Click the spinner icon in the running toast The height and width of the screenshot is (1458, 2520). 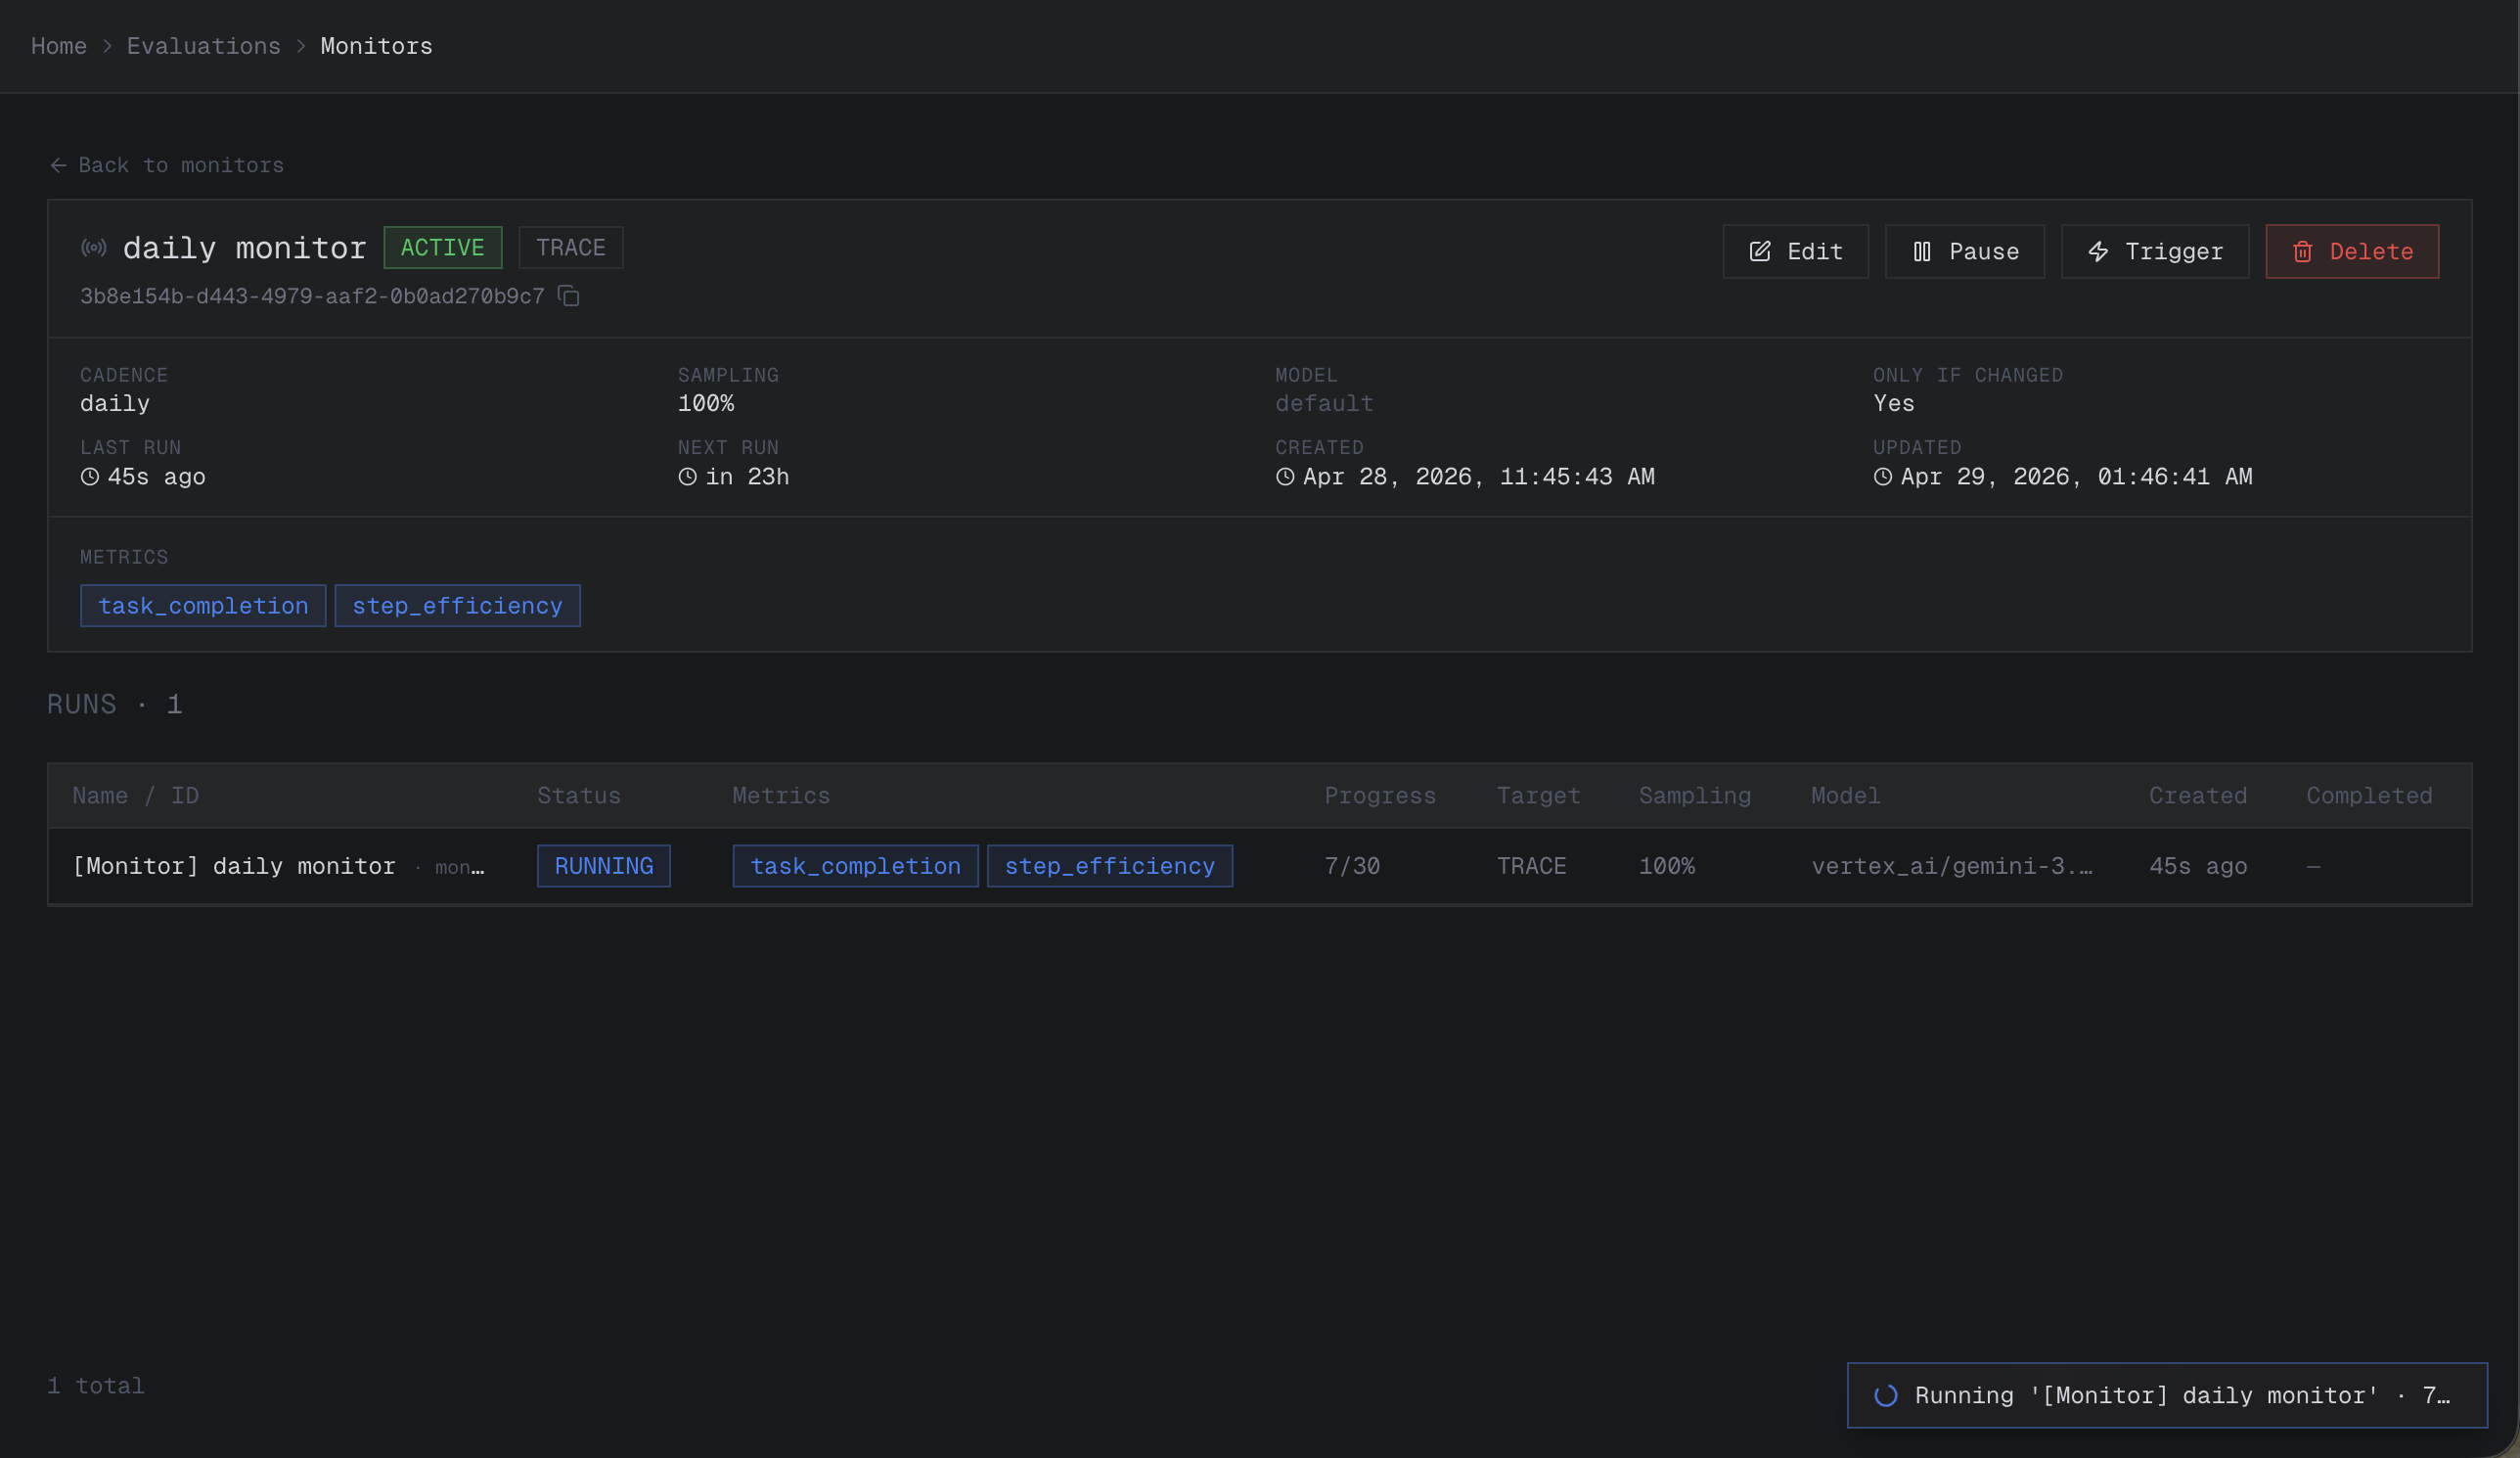(x=1886, y=1395)
